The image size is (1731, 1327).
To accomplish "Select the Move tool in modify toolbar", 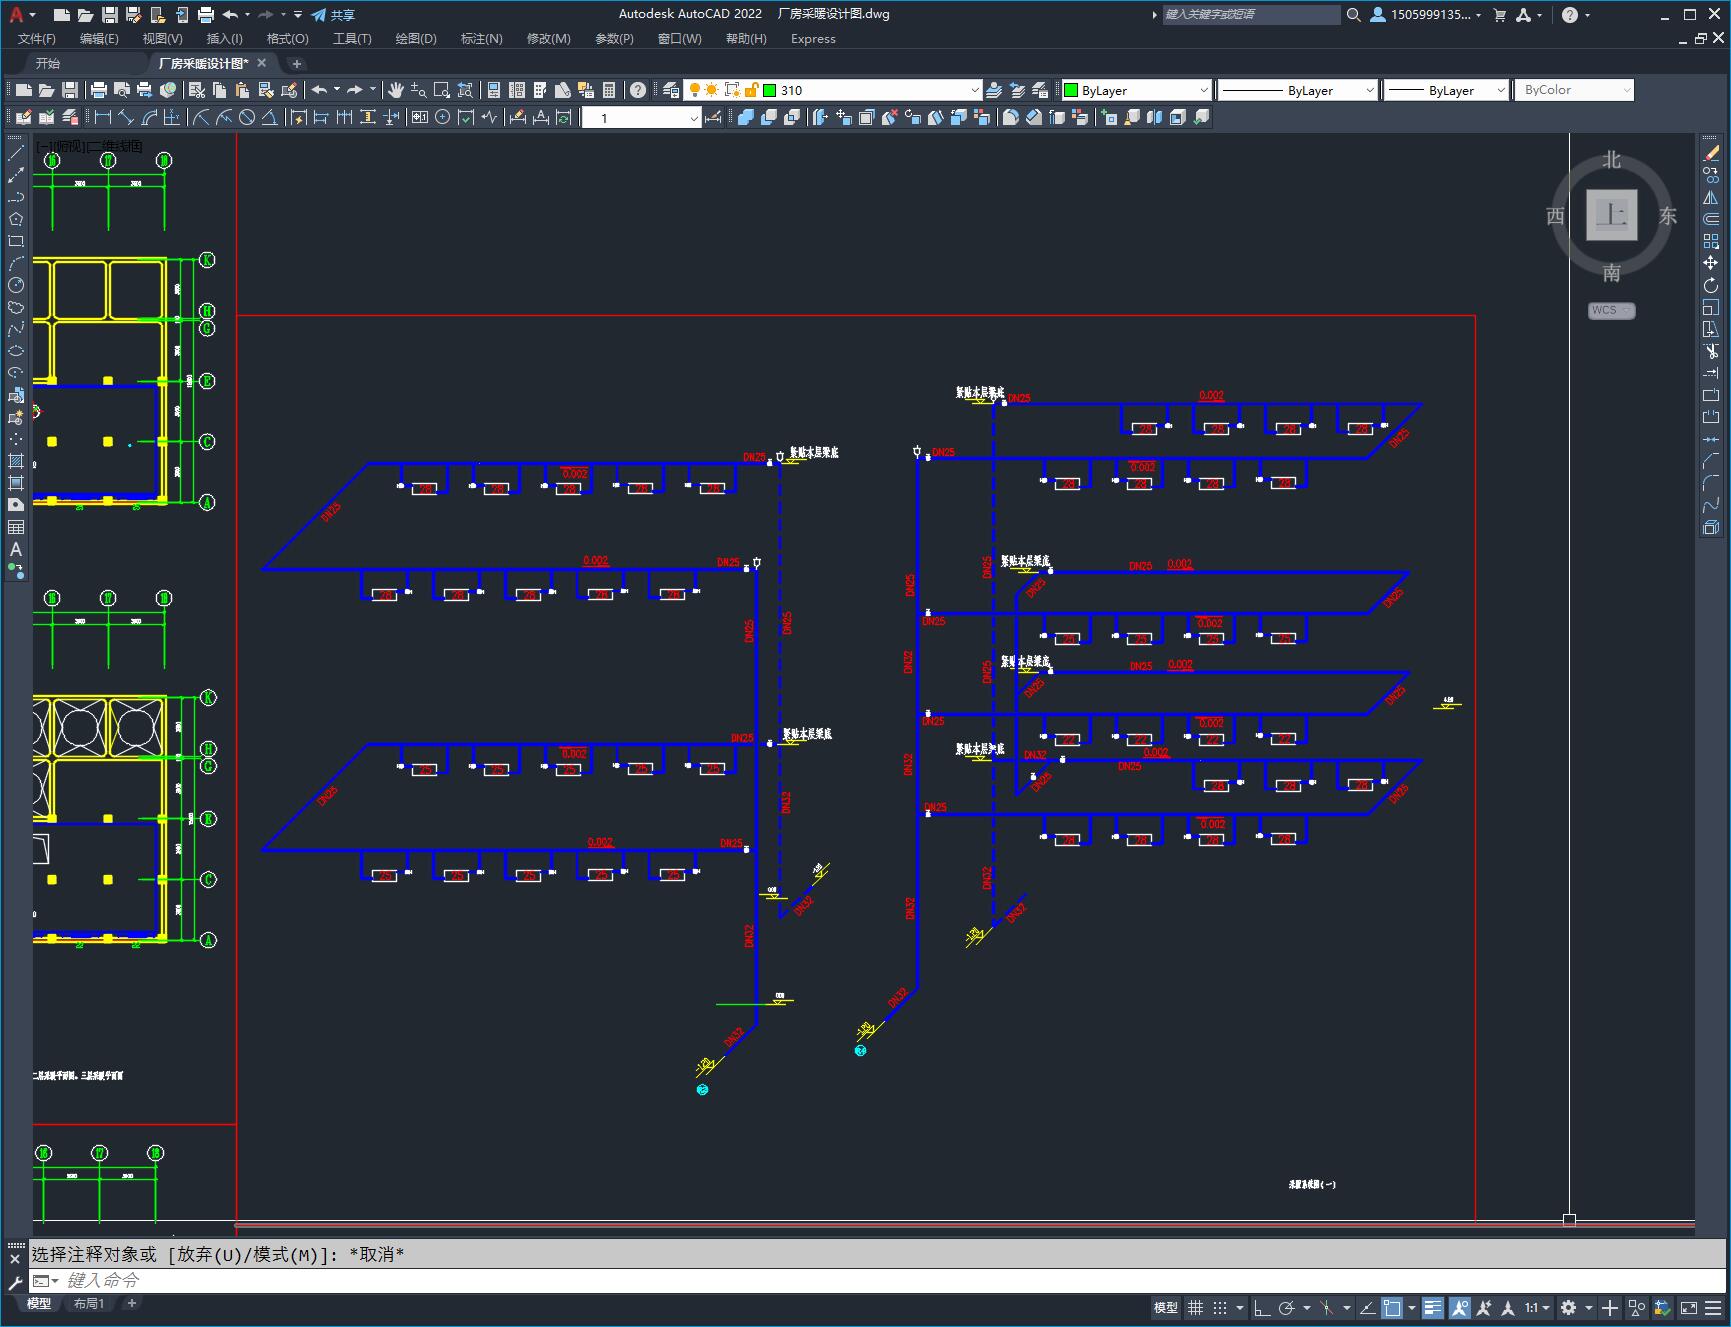I will pyautogui.click(x=1711, y=263).
